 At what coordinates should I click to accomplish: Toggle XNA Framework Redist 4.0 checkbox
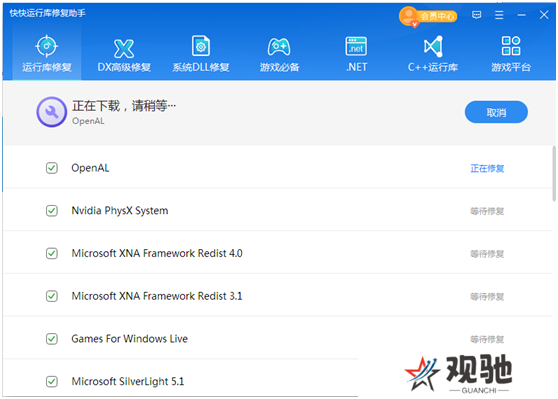click(52, 253)
